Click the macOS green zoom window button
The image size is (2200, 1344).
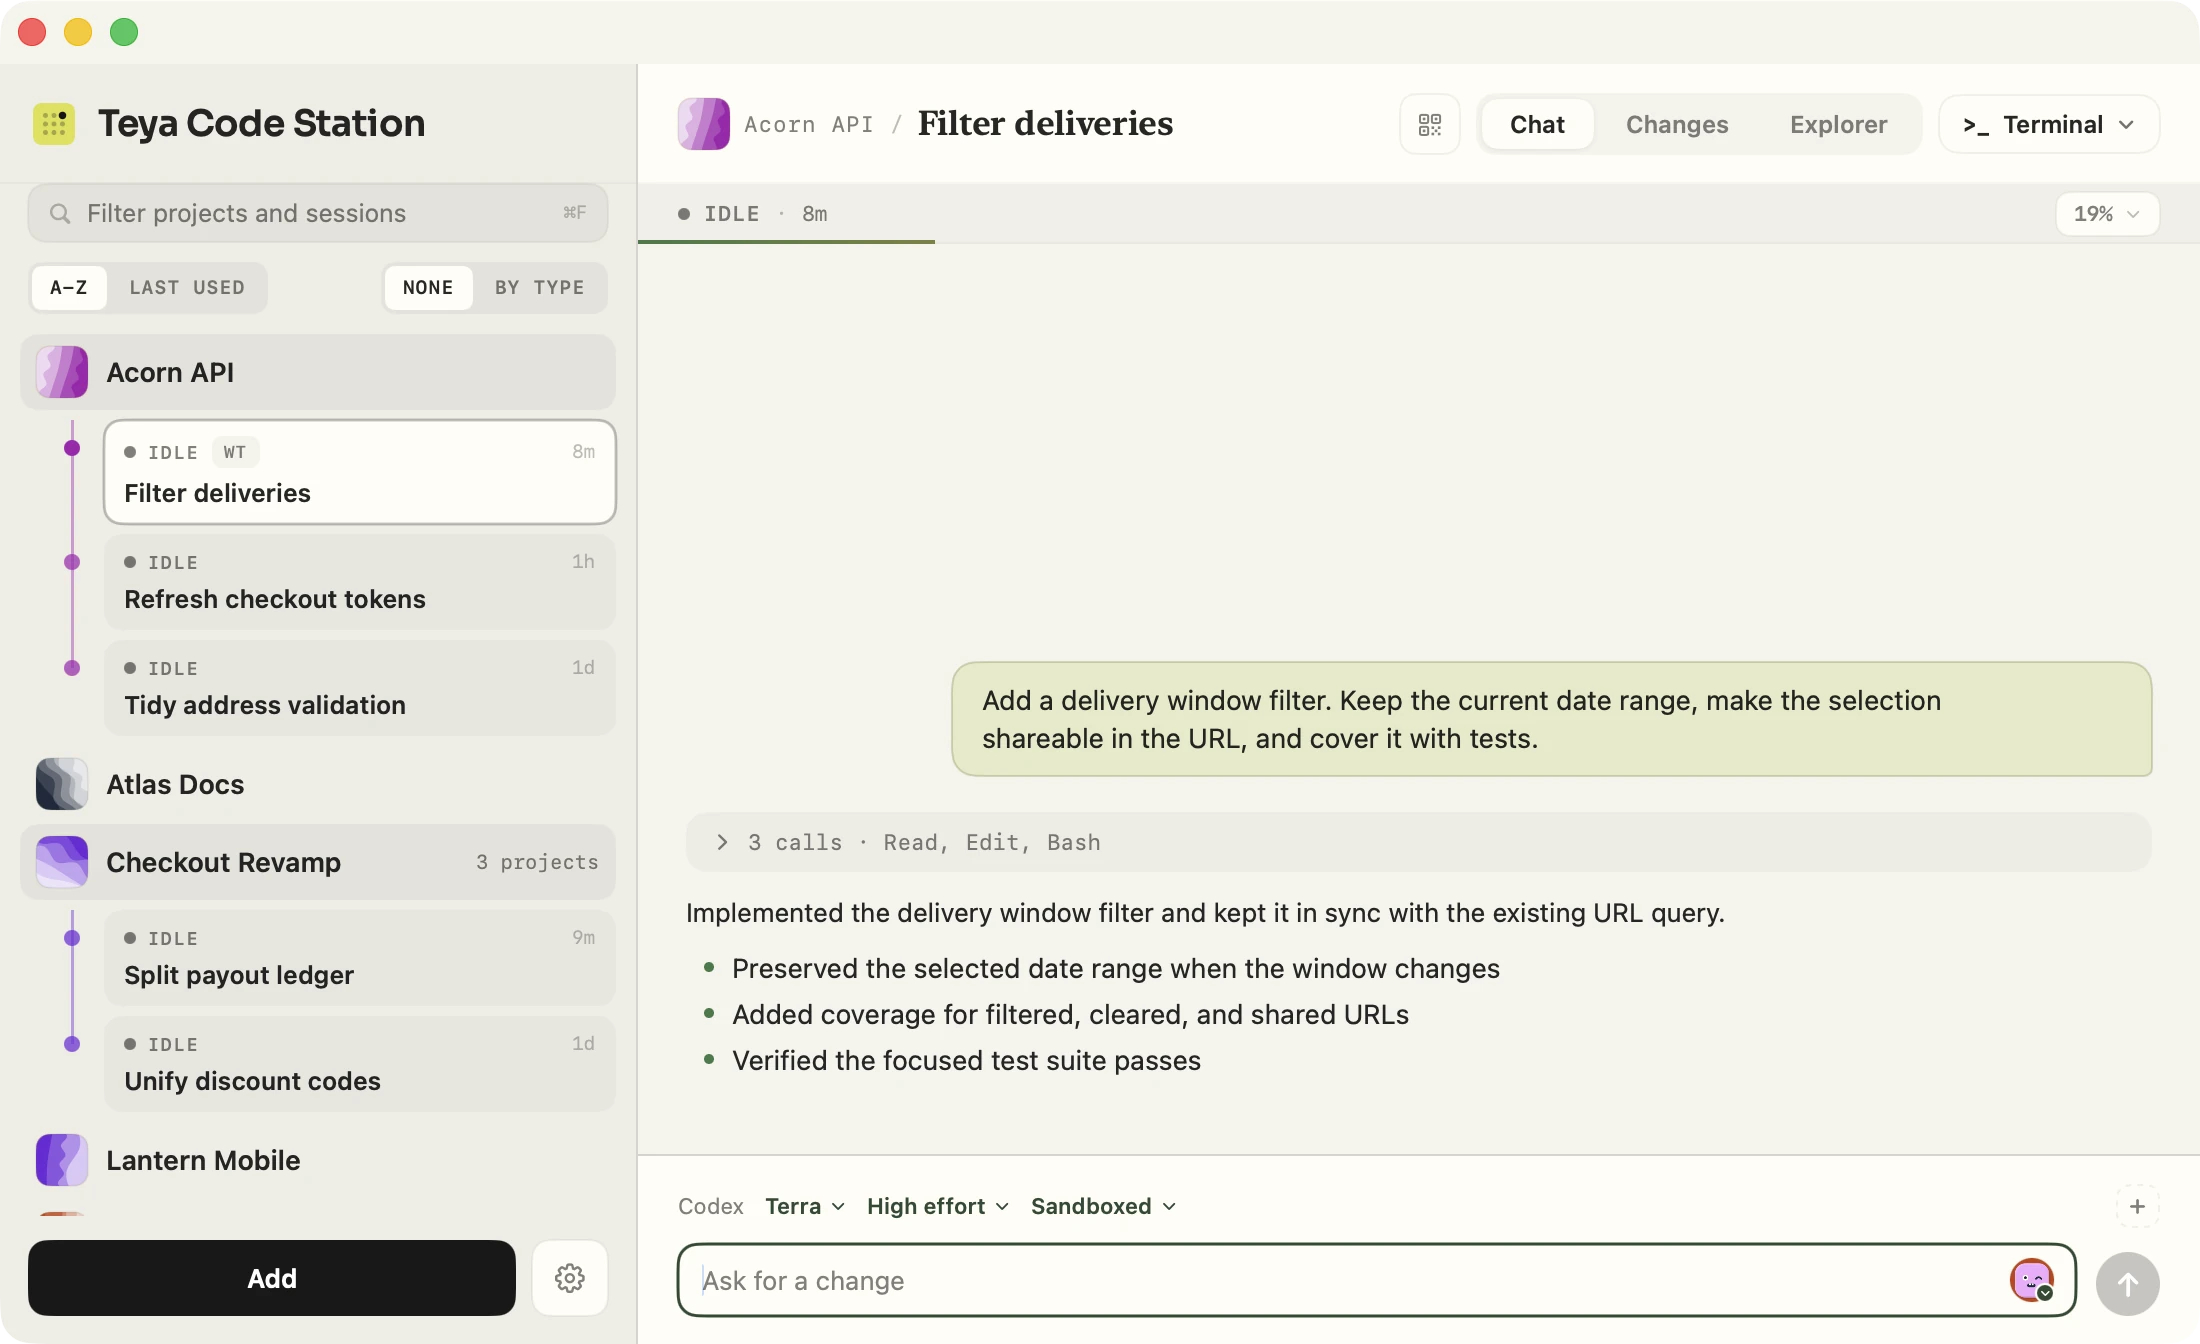(124, 32)
